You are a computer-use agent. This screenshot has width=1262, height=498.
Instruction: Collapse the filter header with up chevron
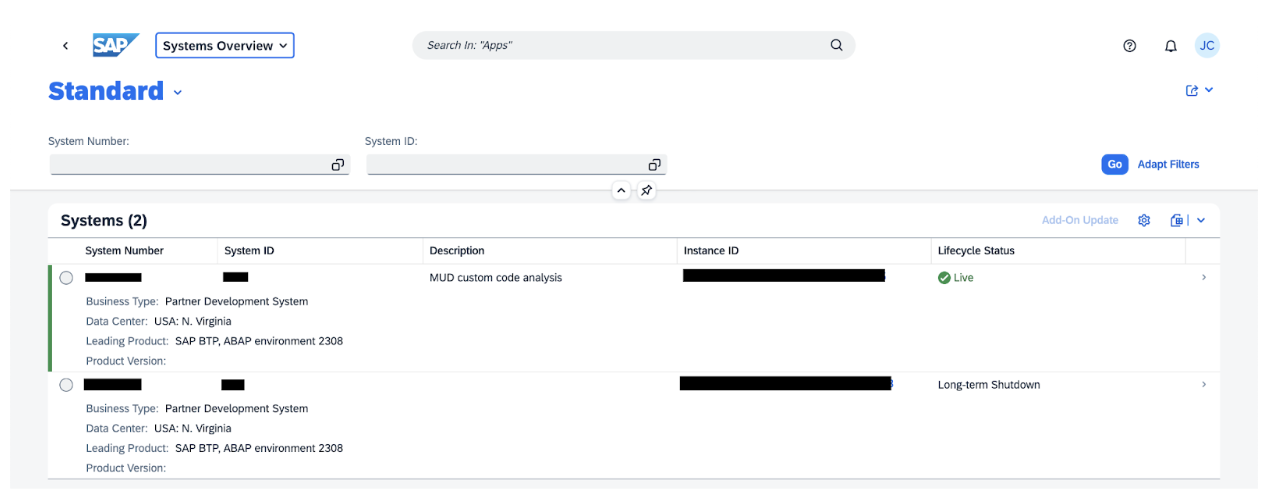pos(621,190)
